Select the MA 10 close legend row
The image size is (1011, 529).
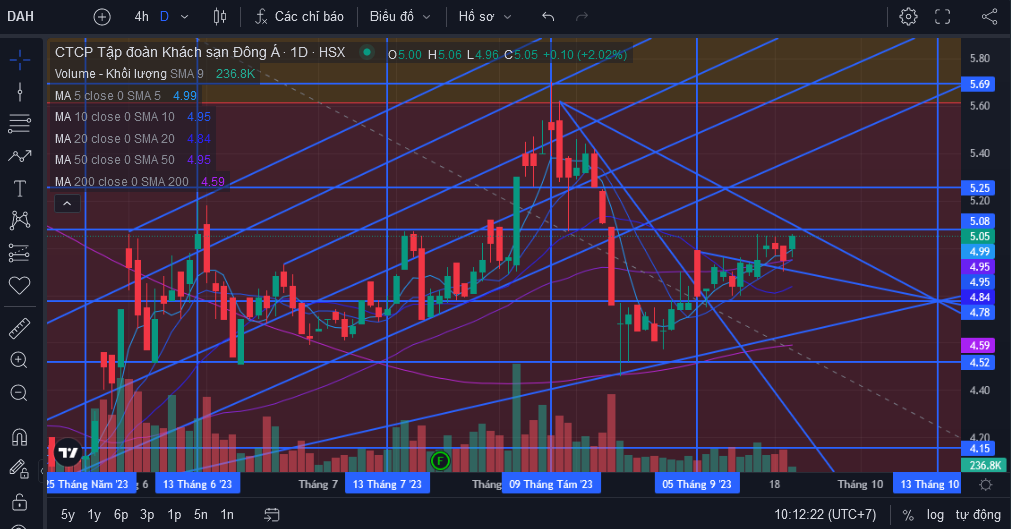tap(132, 117)
